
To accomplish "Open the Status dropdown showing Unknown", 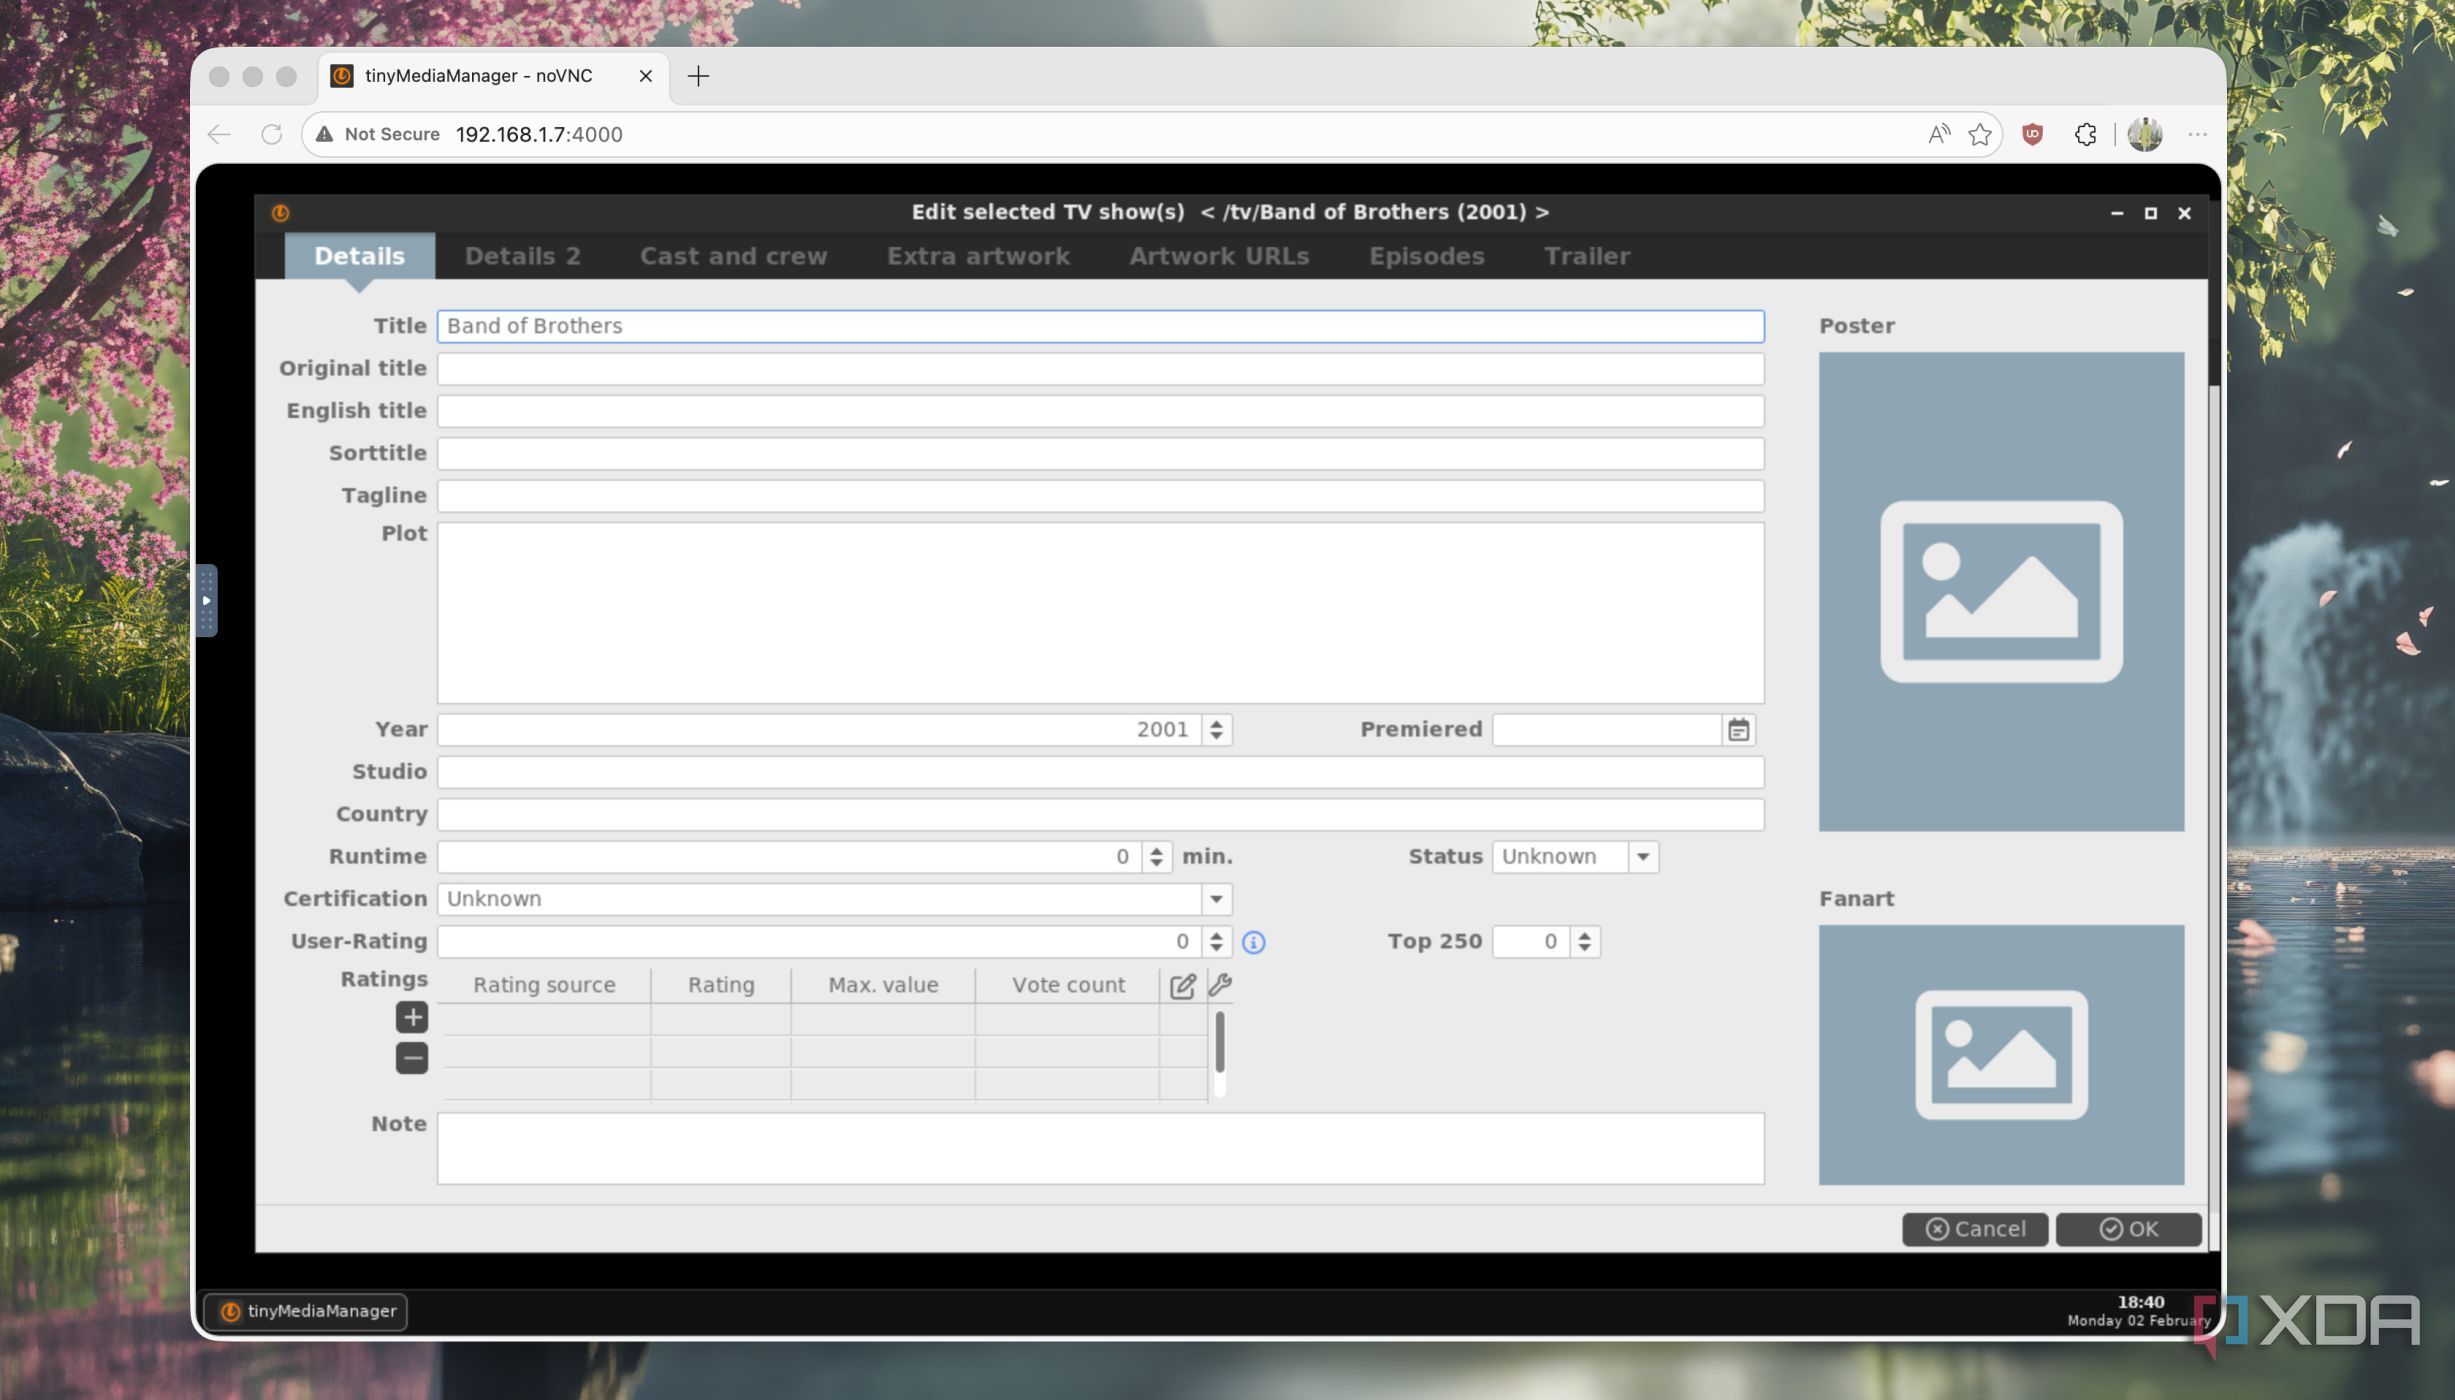I will (x=1642, y=857).
